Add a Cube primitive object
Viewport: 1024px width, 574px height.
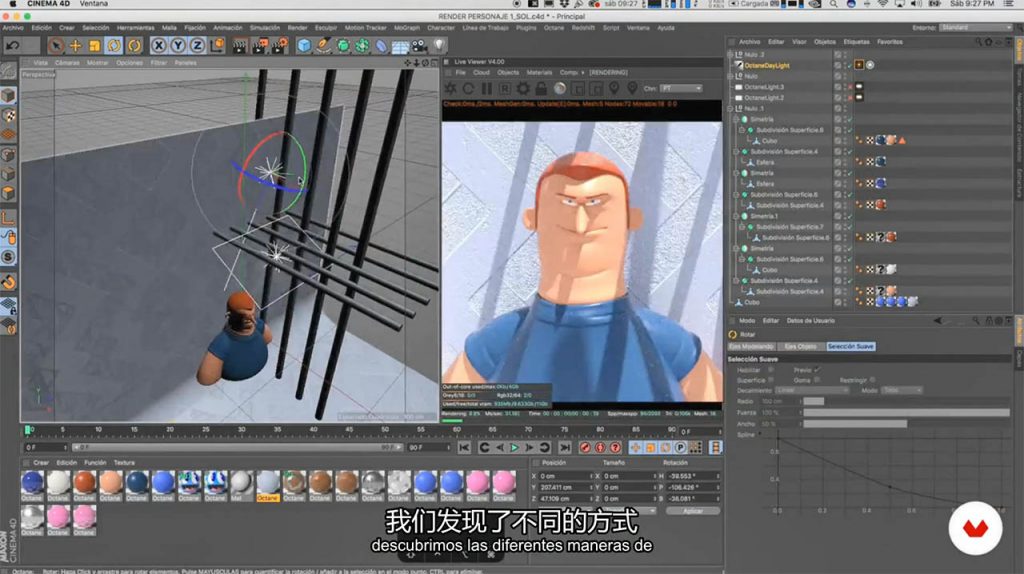pyautogui.click(x=304, y=45)
